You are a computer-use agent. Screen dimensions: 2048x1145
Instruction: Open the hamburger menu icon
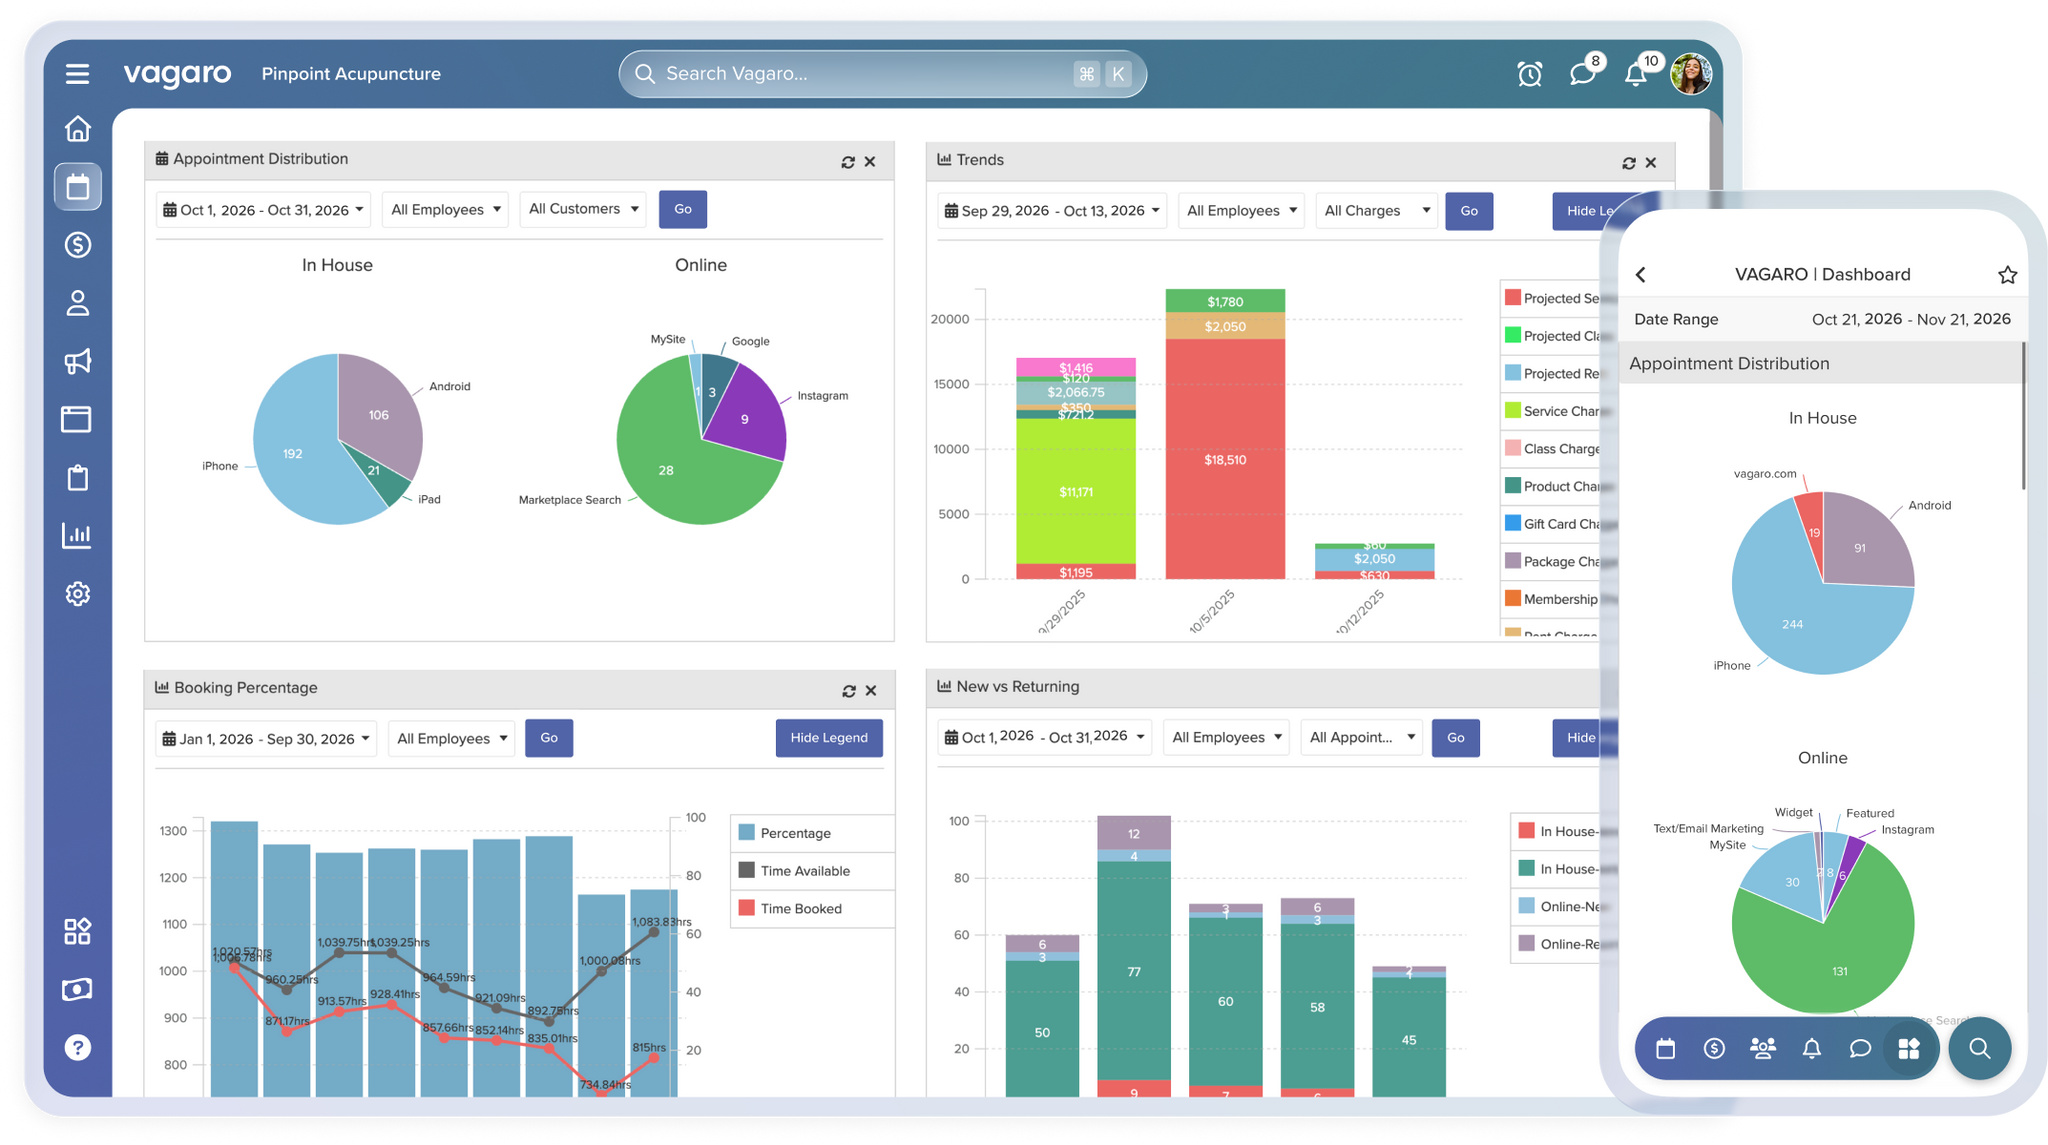(77, 74)
